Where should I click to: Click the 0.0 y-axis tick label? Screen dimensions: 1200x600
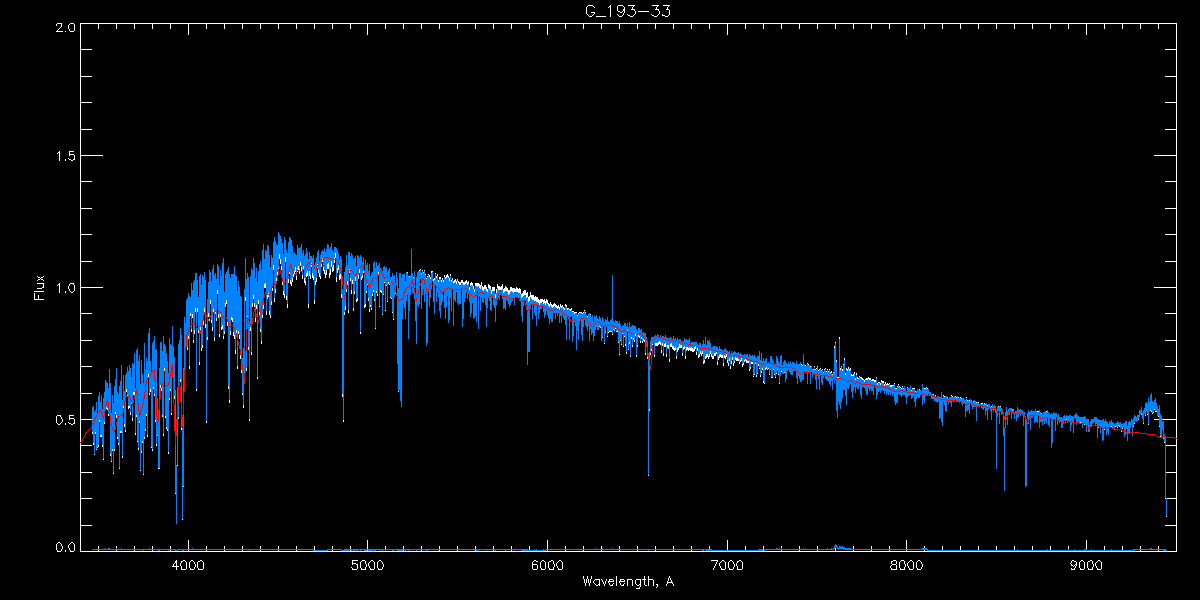click(x=65, y=548)
